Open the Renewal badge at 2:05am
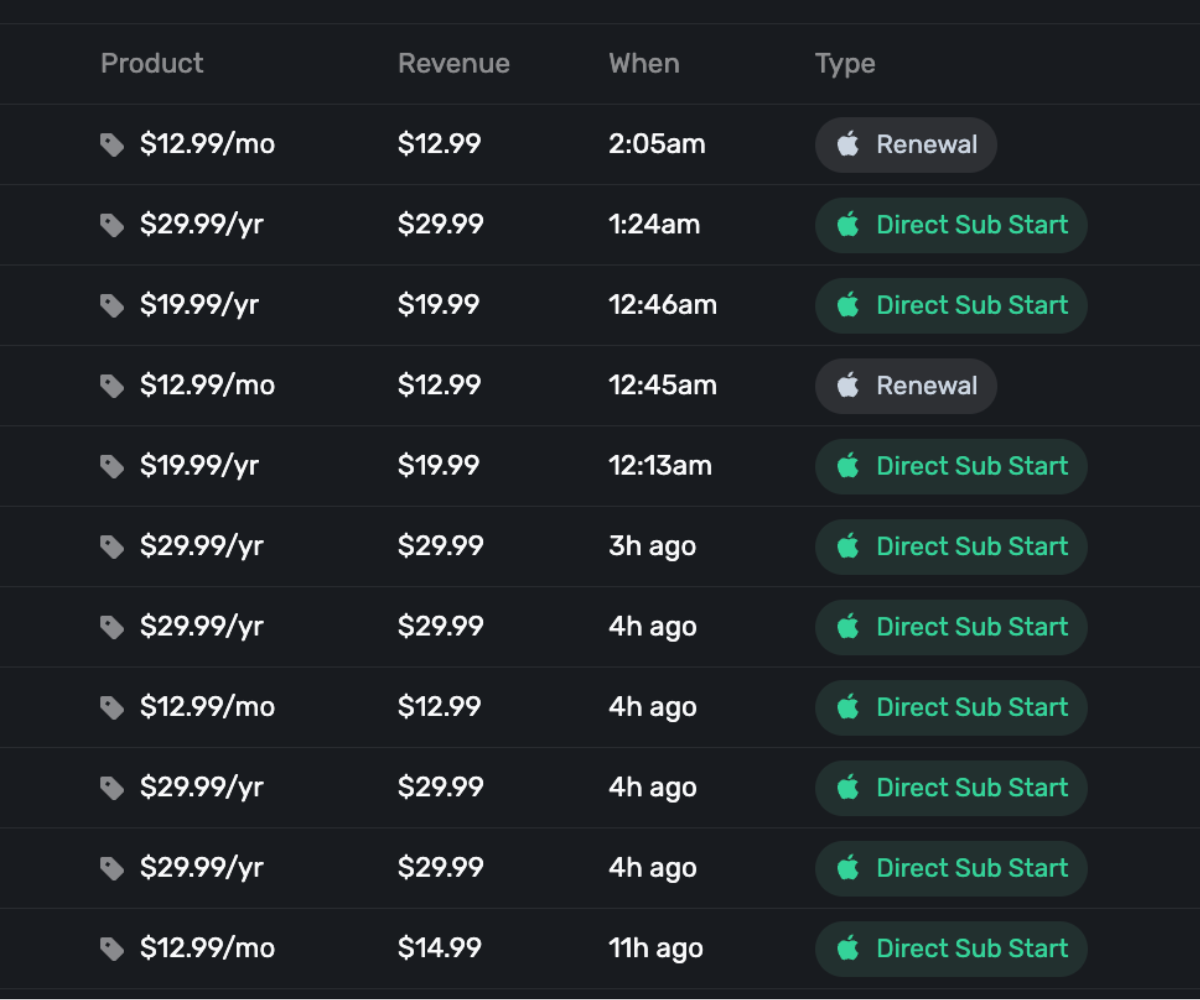This screenshot has height=1000, width=1200. (x=906, y=144)
